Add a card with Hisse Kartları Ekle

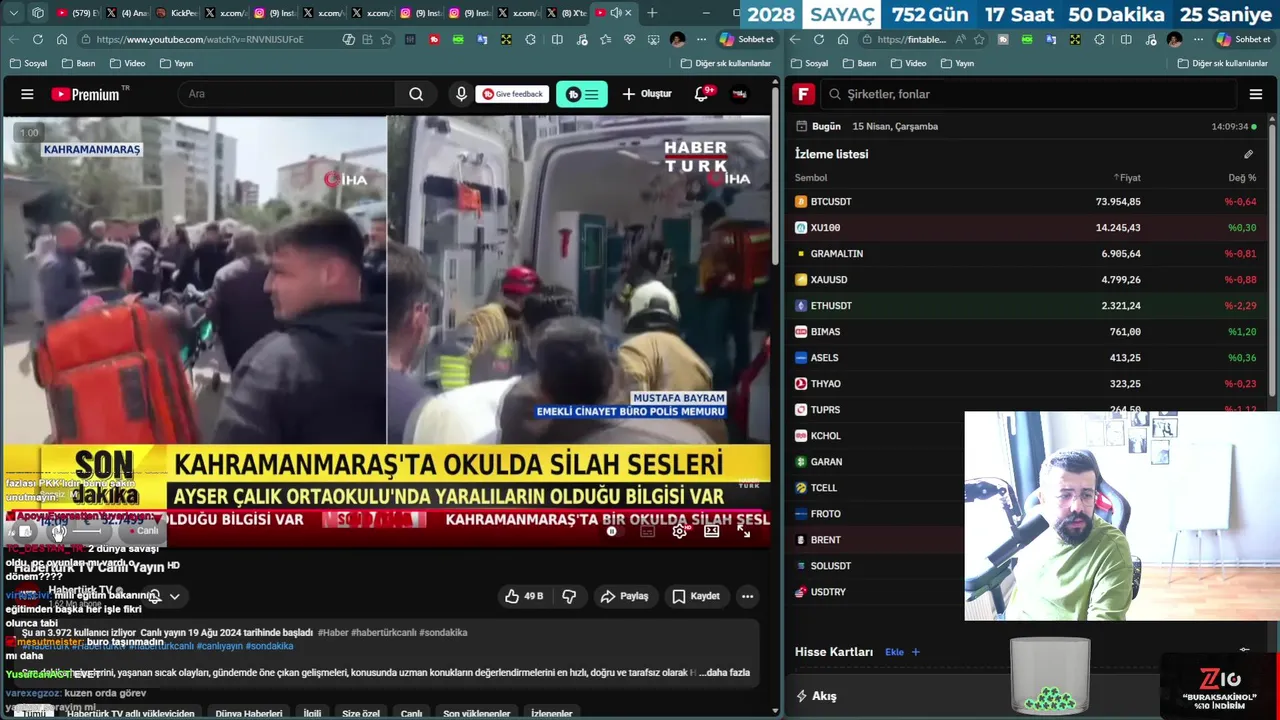coord(902,652)
